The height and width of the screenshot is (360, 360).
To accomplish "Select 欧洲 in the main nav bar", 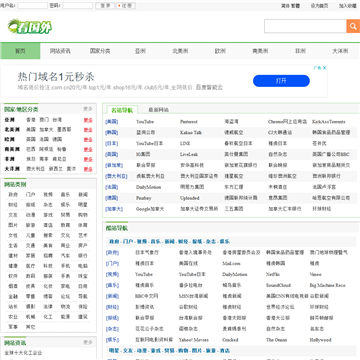I will tap(220, 51).
